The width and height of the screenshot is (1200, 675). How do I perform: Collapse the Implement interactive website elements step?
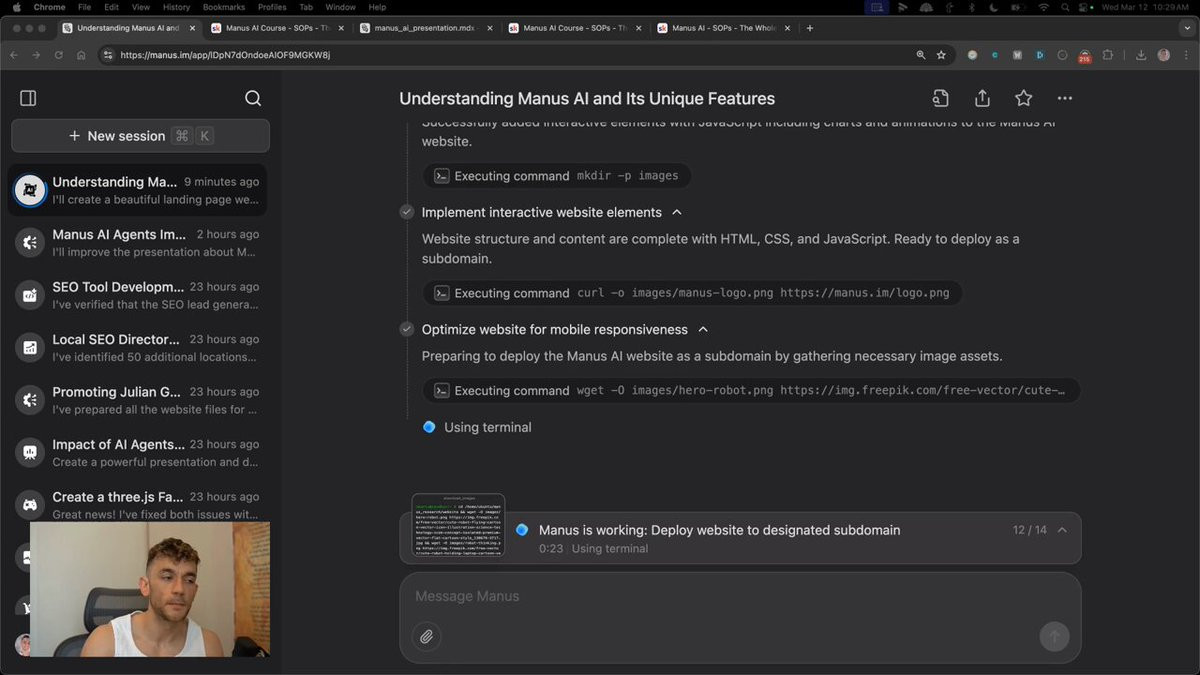[677, 212]
